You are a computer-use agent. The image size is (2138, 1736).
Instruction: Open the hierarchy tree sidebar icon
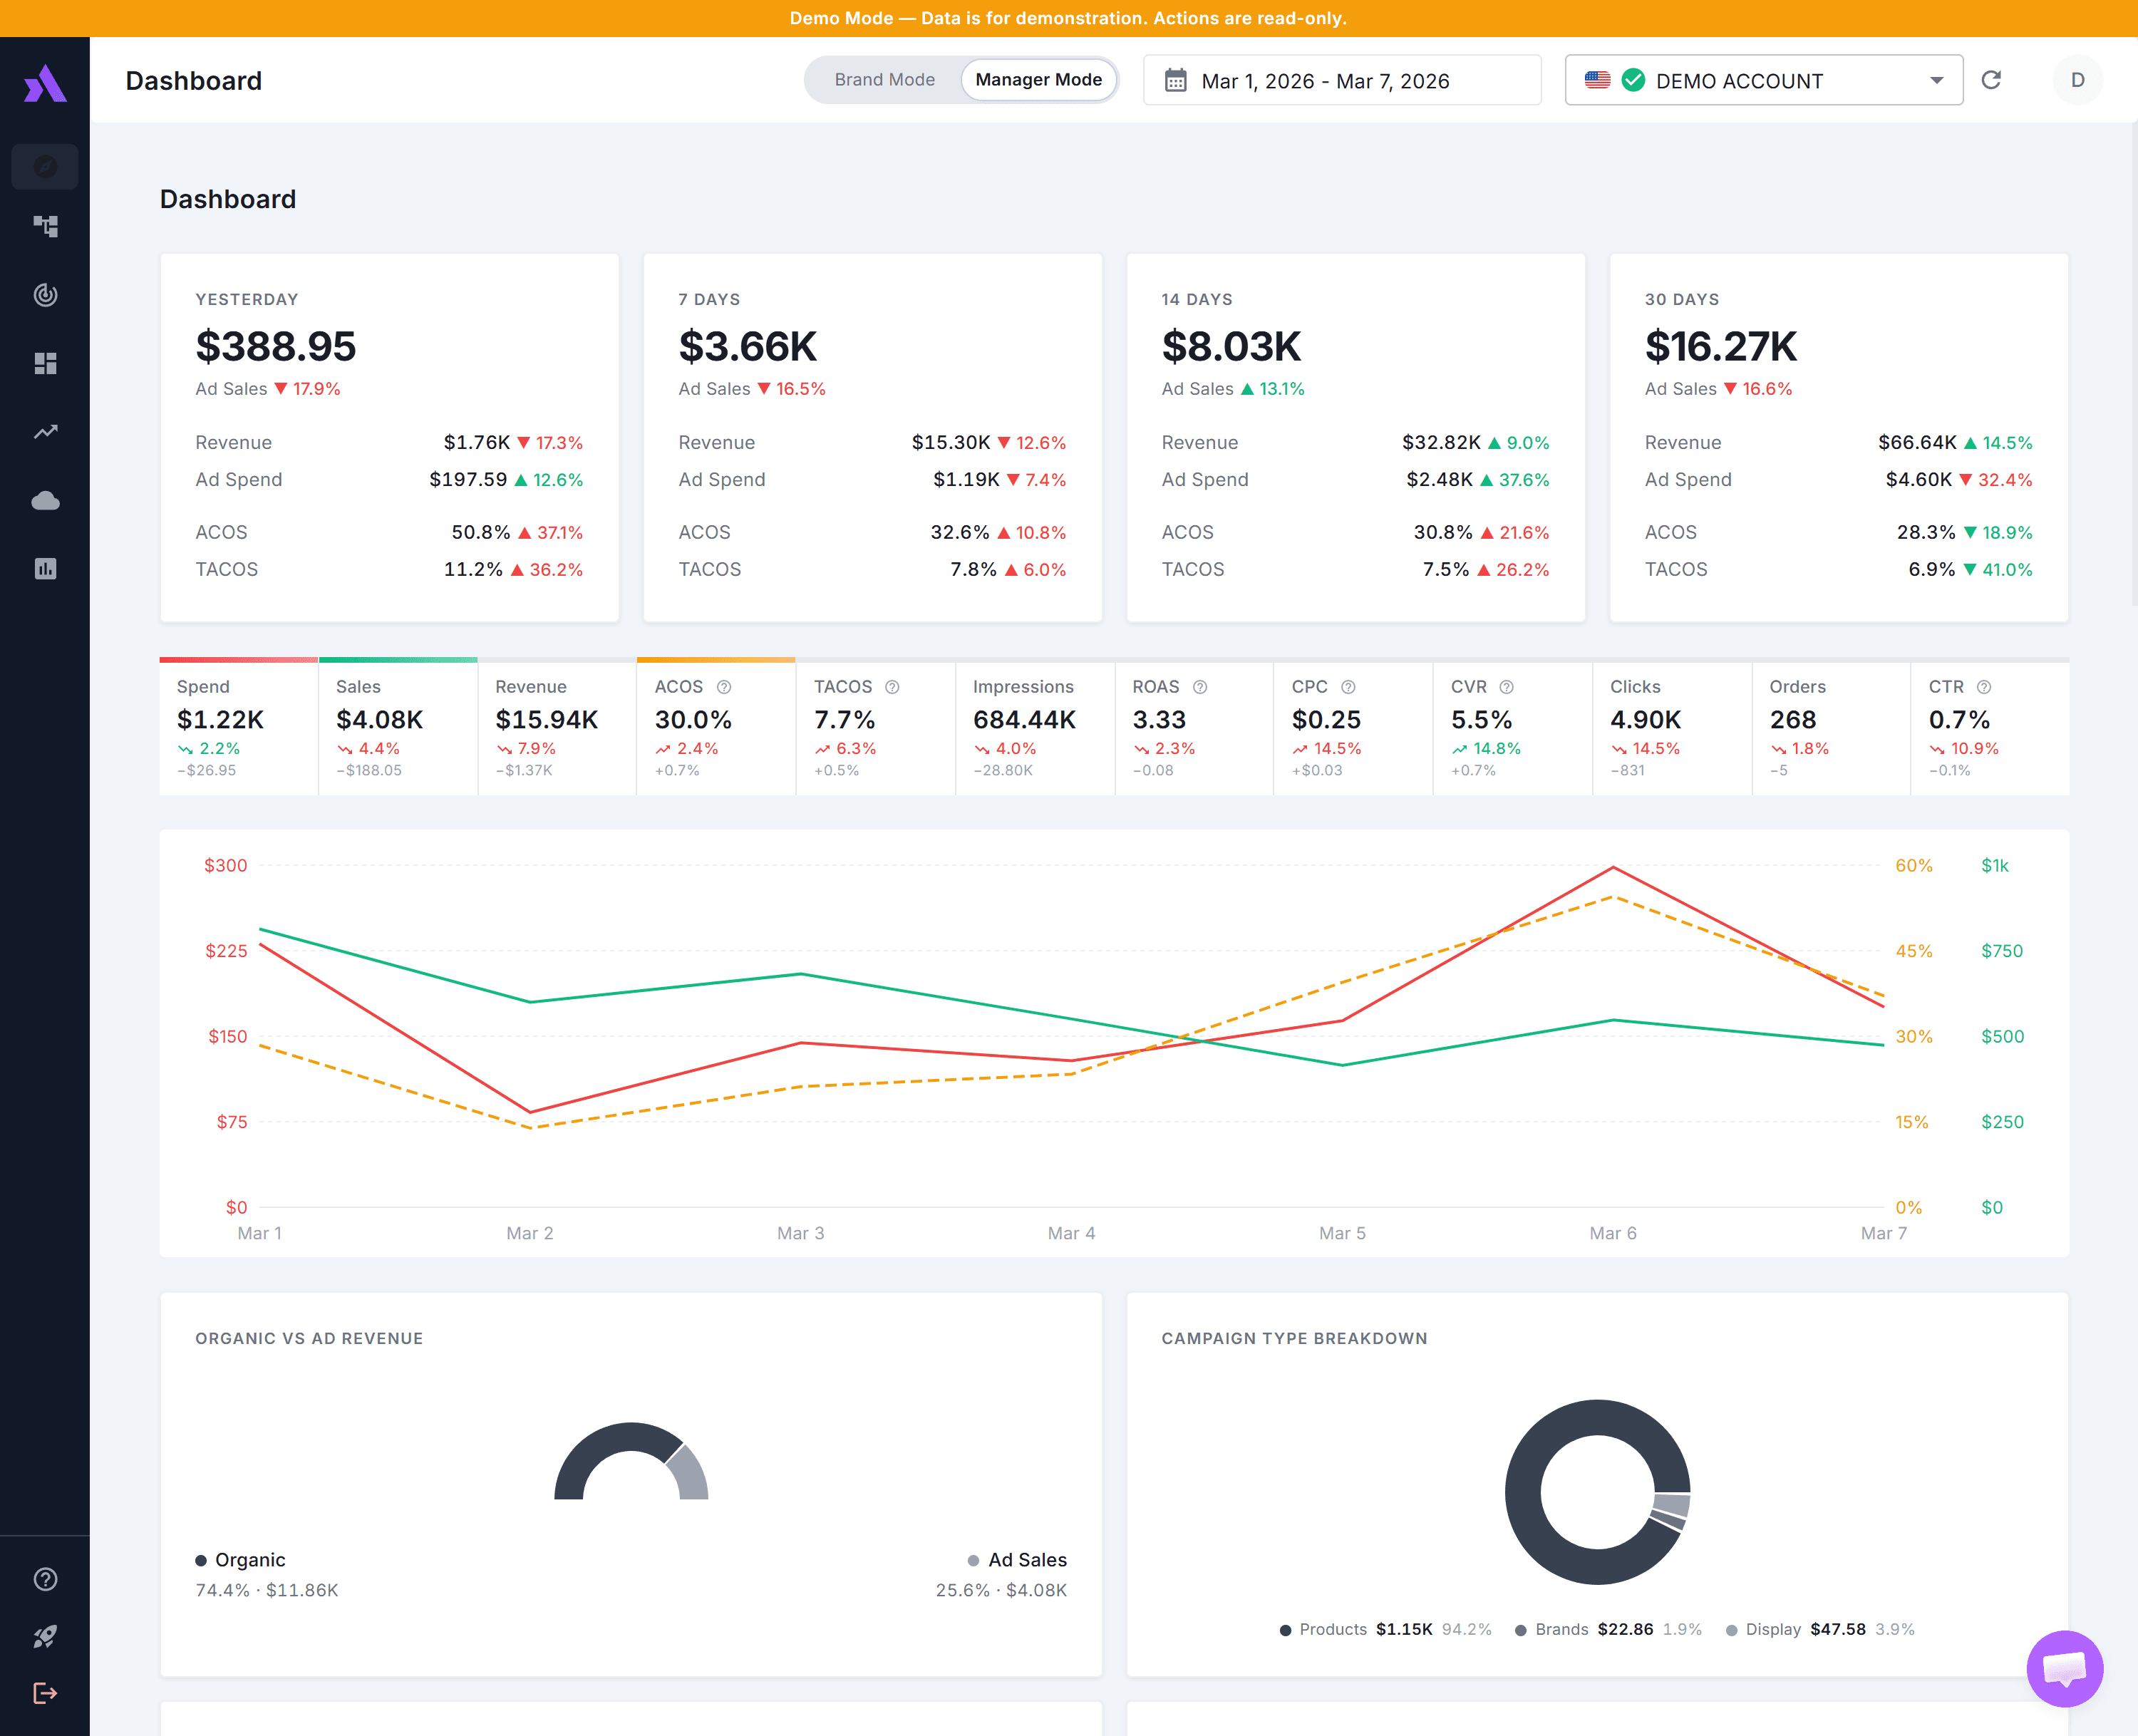coord(45,227)
